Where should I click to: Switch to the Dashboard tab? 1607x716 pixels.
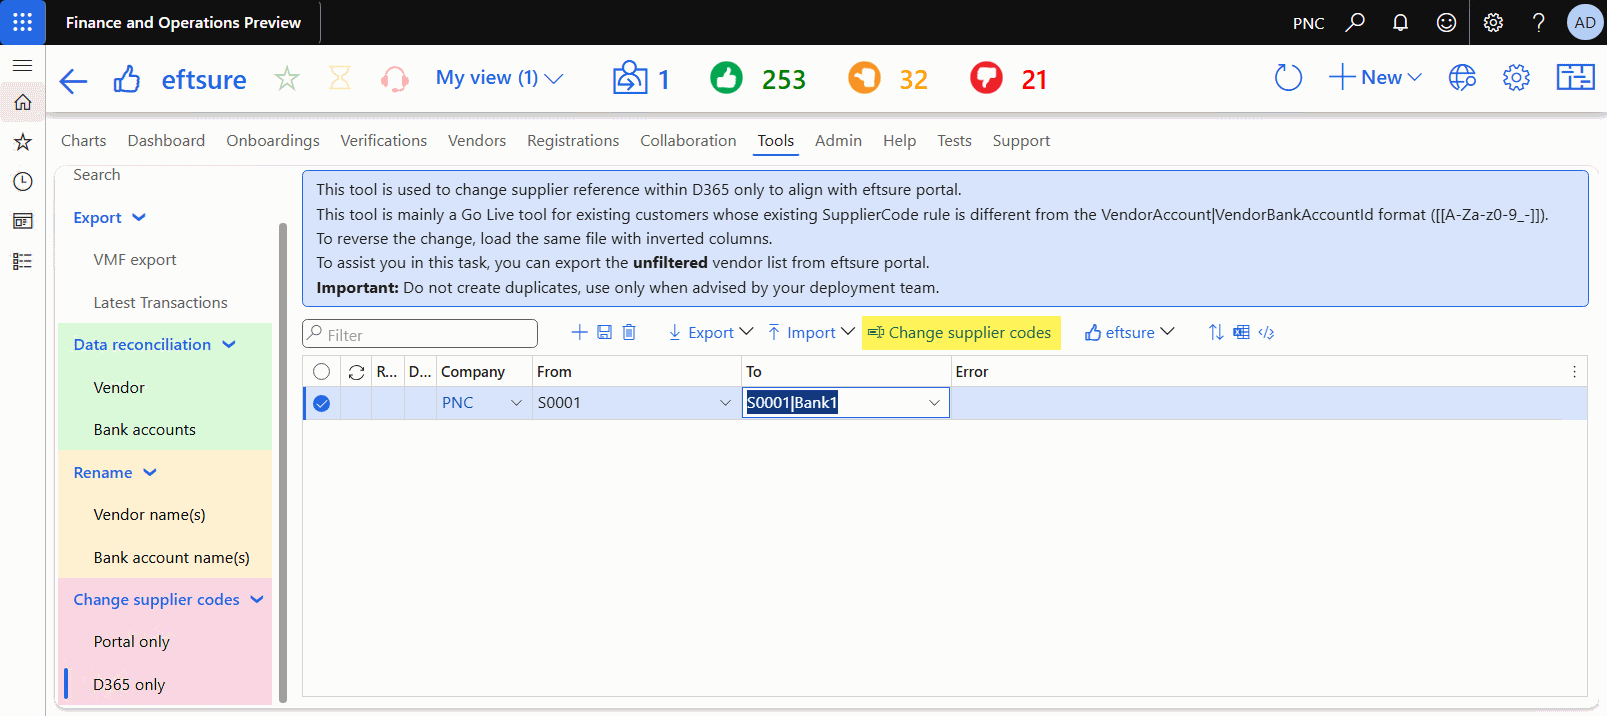click(x=166, y=141)
